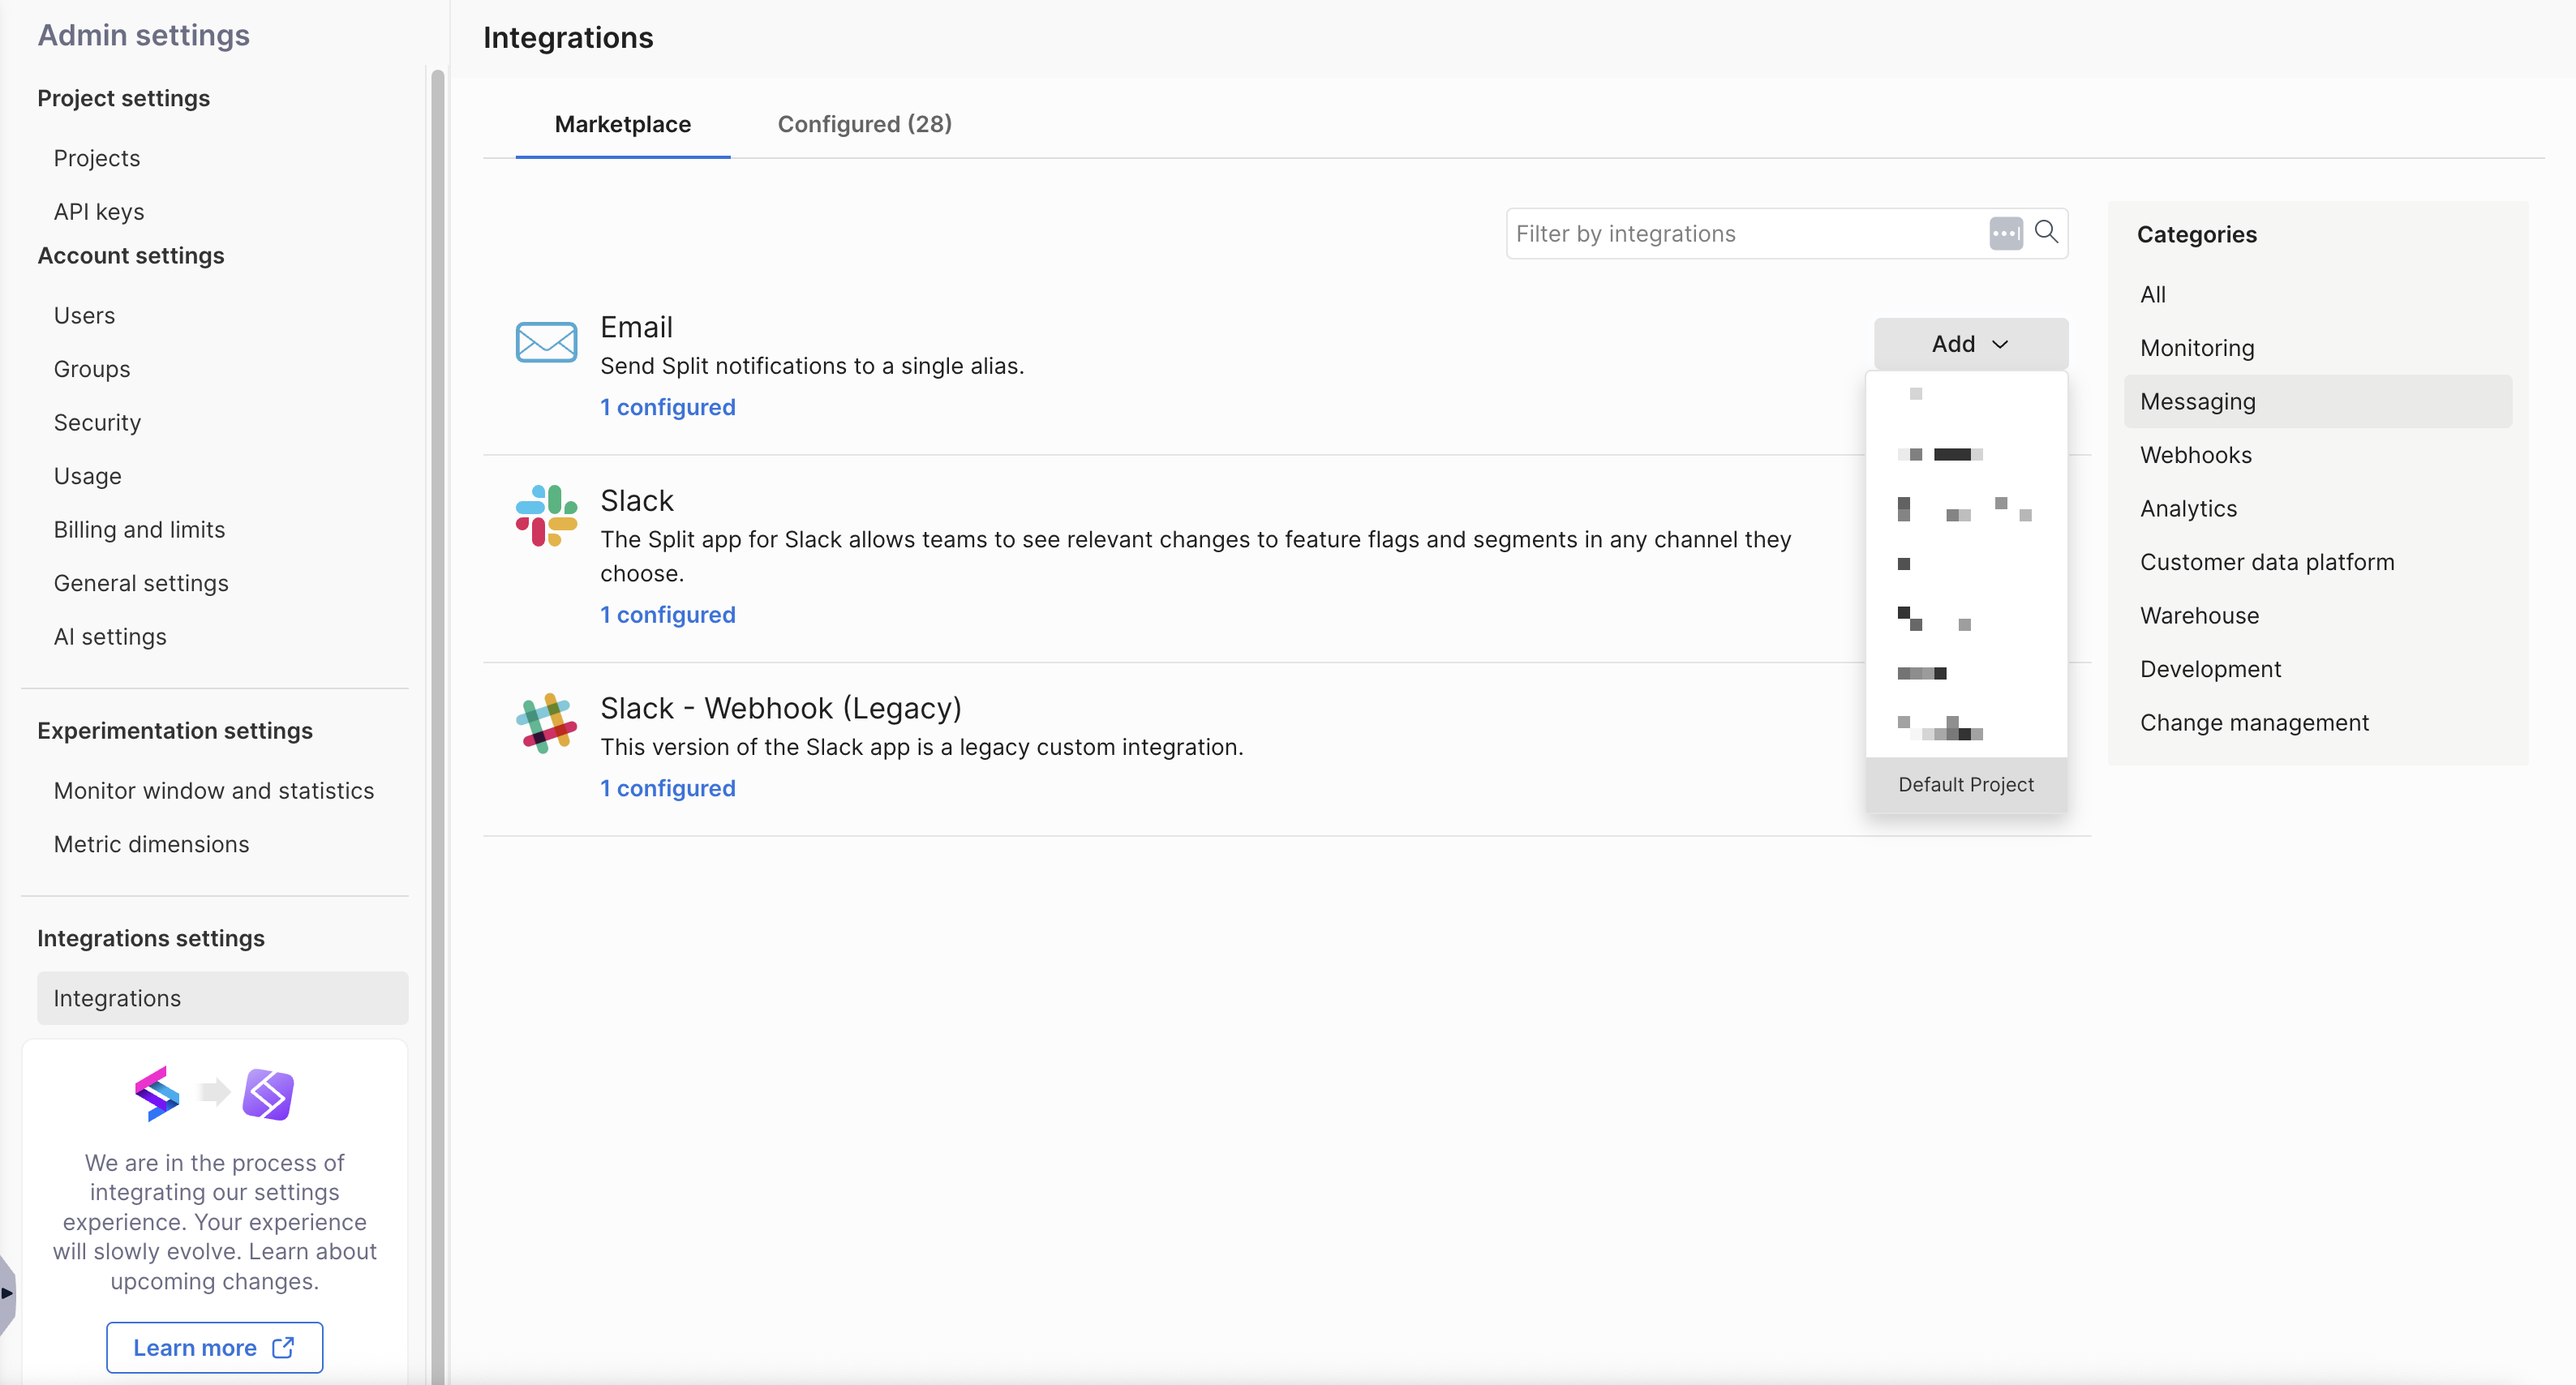The image size is (2576, 1385).
Task: Open the Add dropdown for Email
Action: pyautogui.click(x=1970, y=344)
